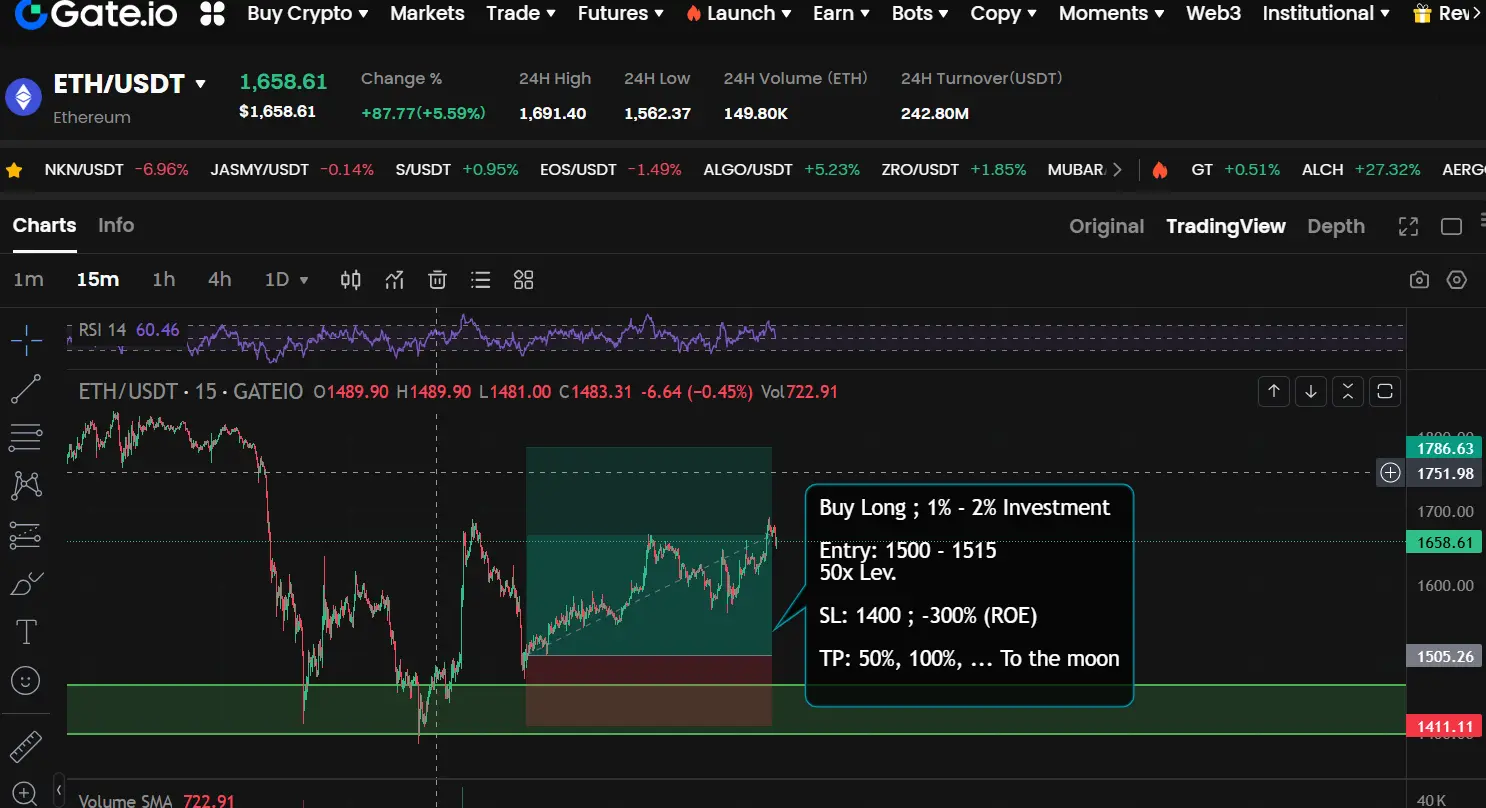This screenshot has height=808, width=1486.
Task: Select the horizontal lines Fibonacci tool
Action: pos(26,437)
